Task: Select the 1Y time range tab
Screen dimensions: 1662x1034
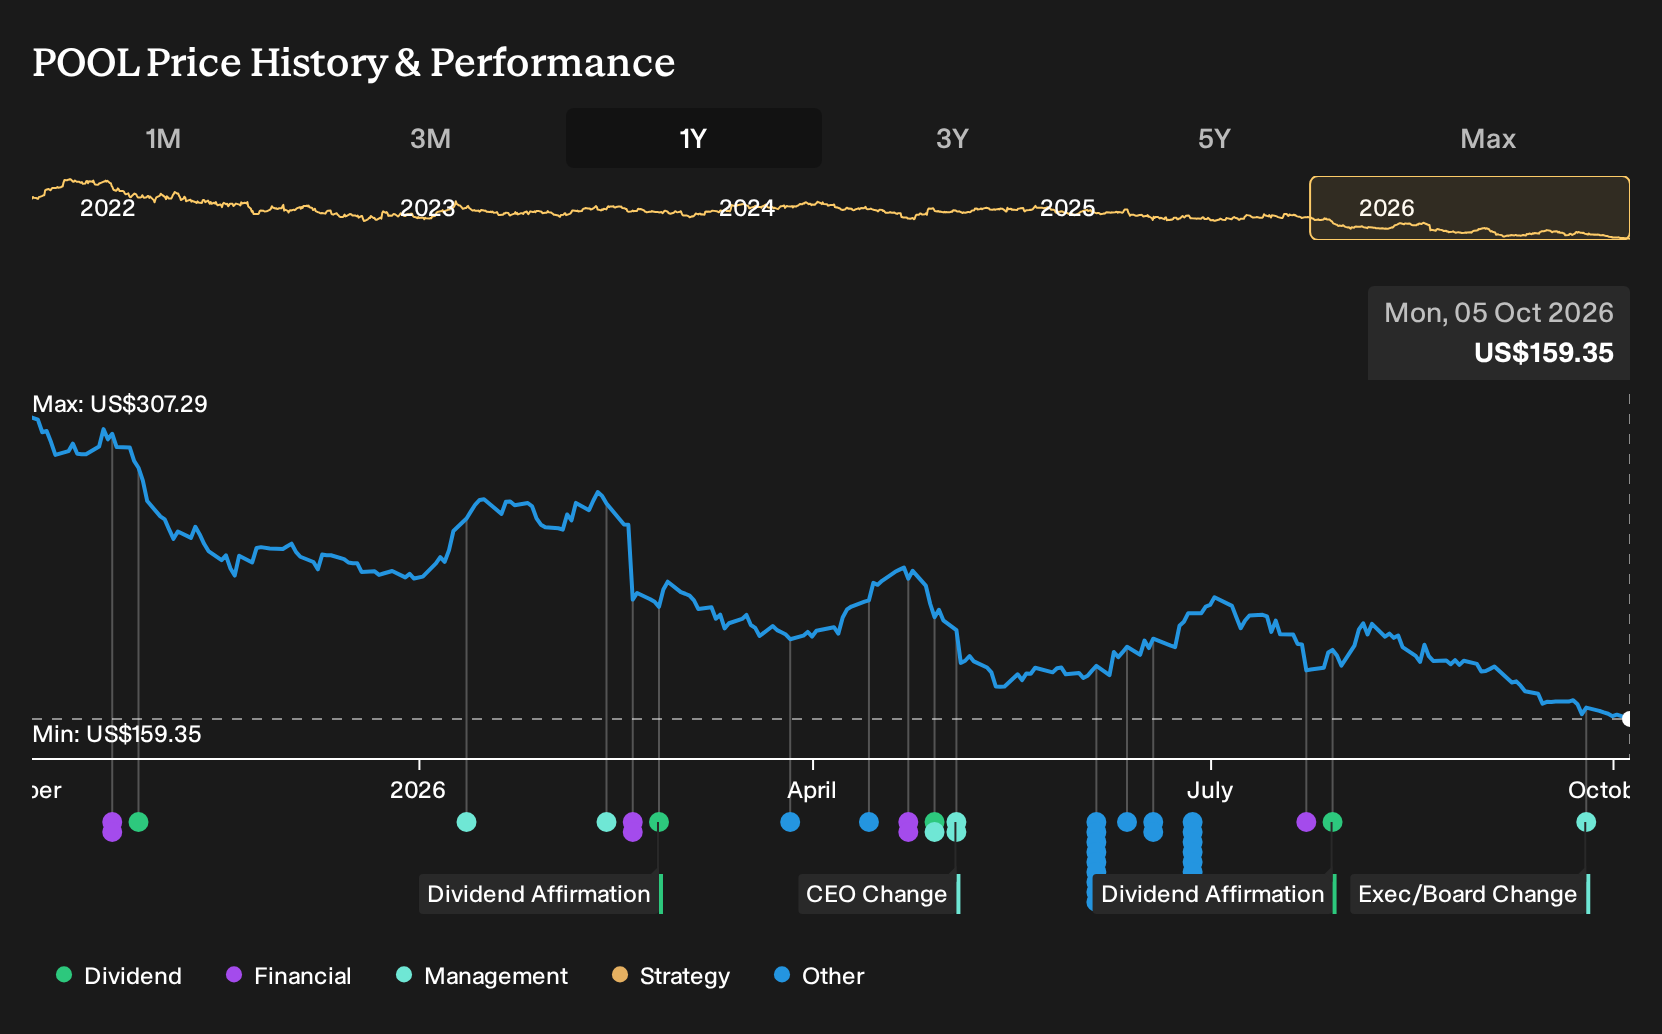Action: click(x=693, y=138)
